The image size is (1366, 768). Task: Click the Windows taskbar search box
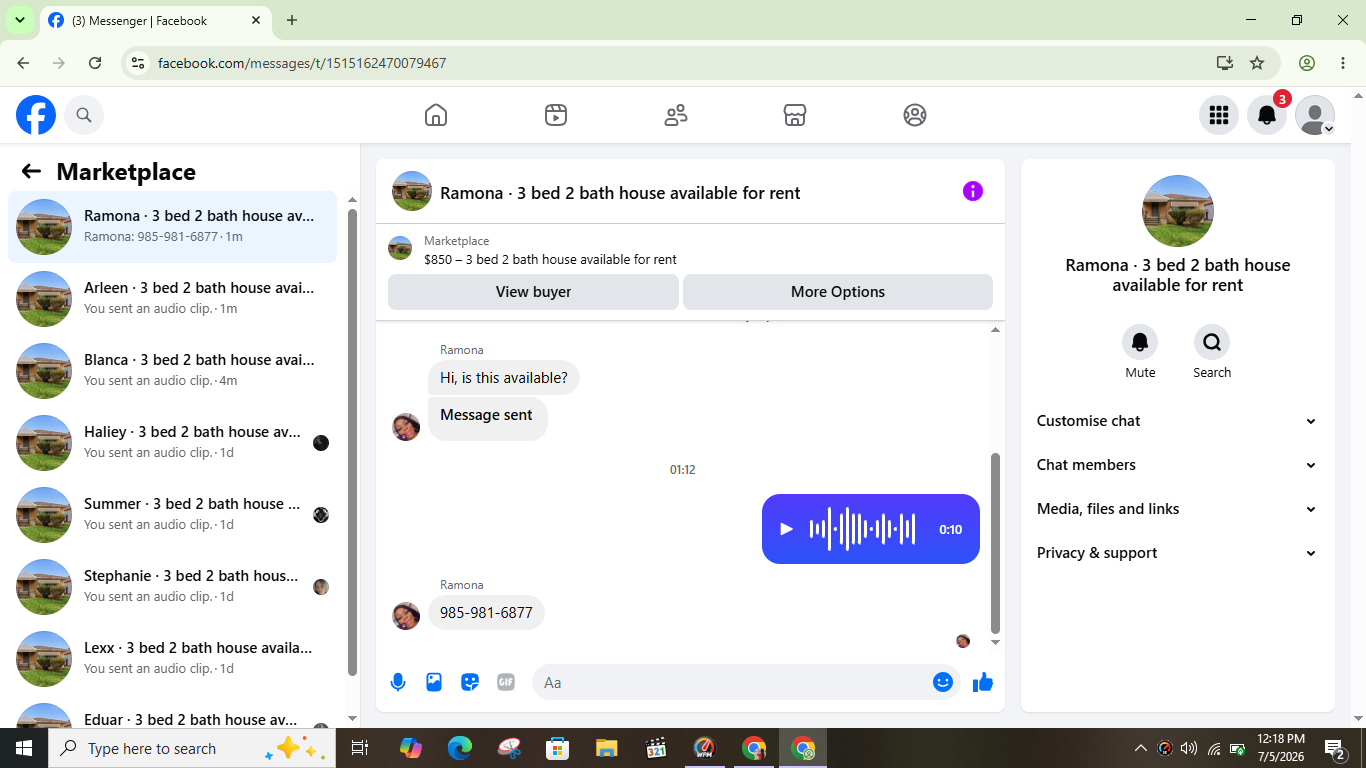[x=192, y=748]
